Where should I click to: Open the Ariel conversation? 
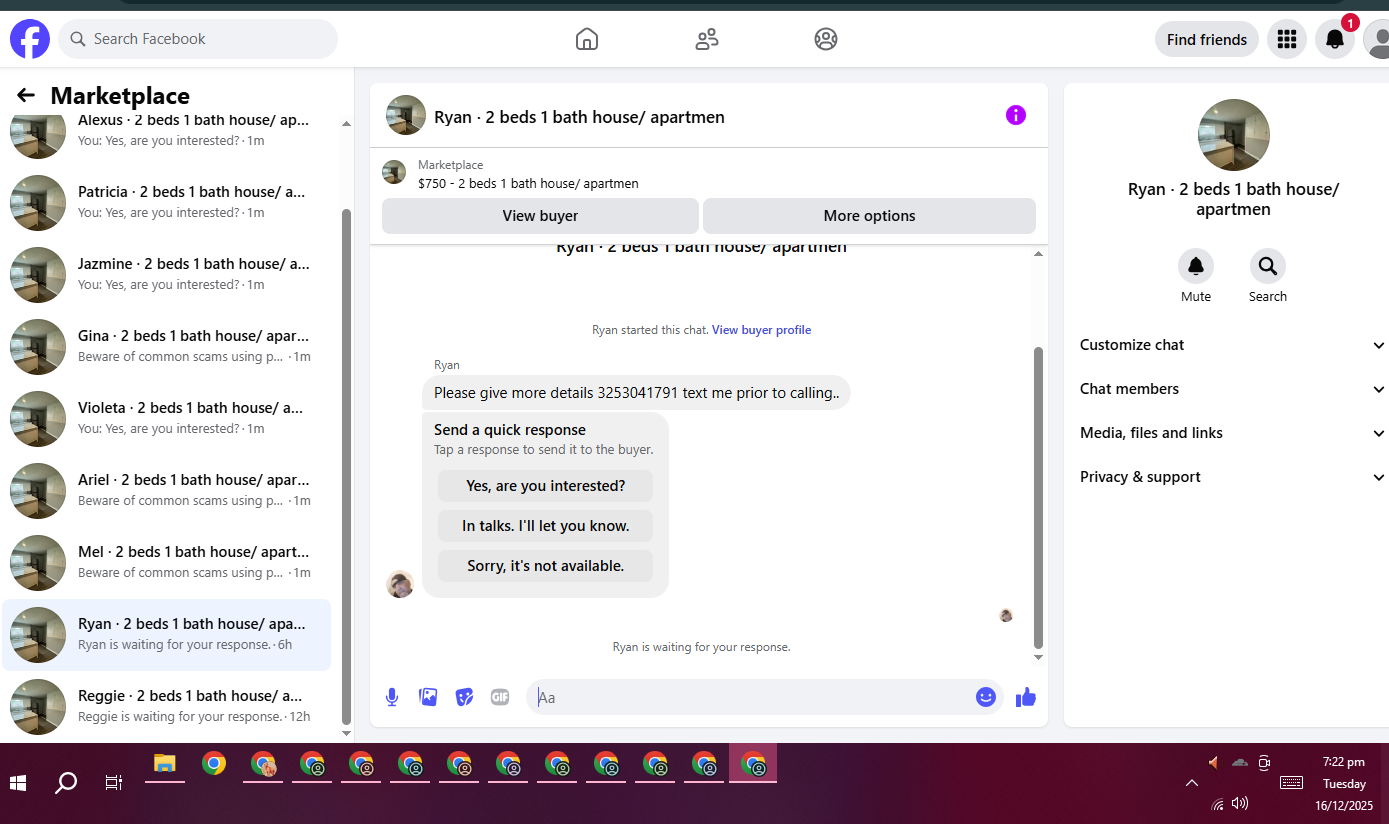167,491
